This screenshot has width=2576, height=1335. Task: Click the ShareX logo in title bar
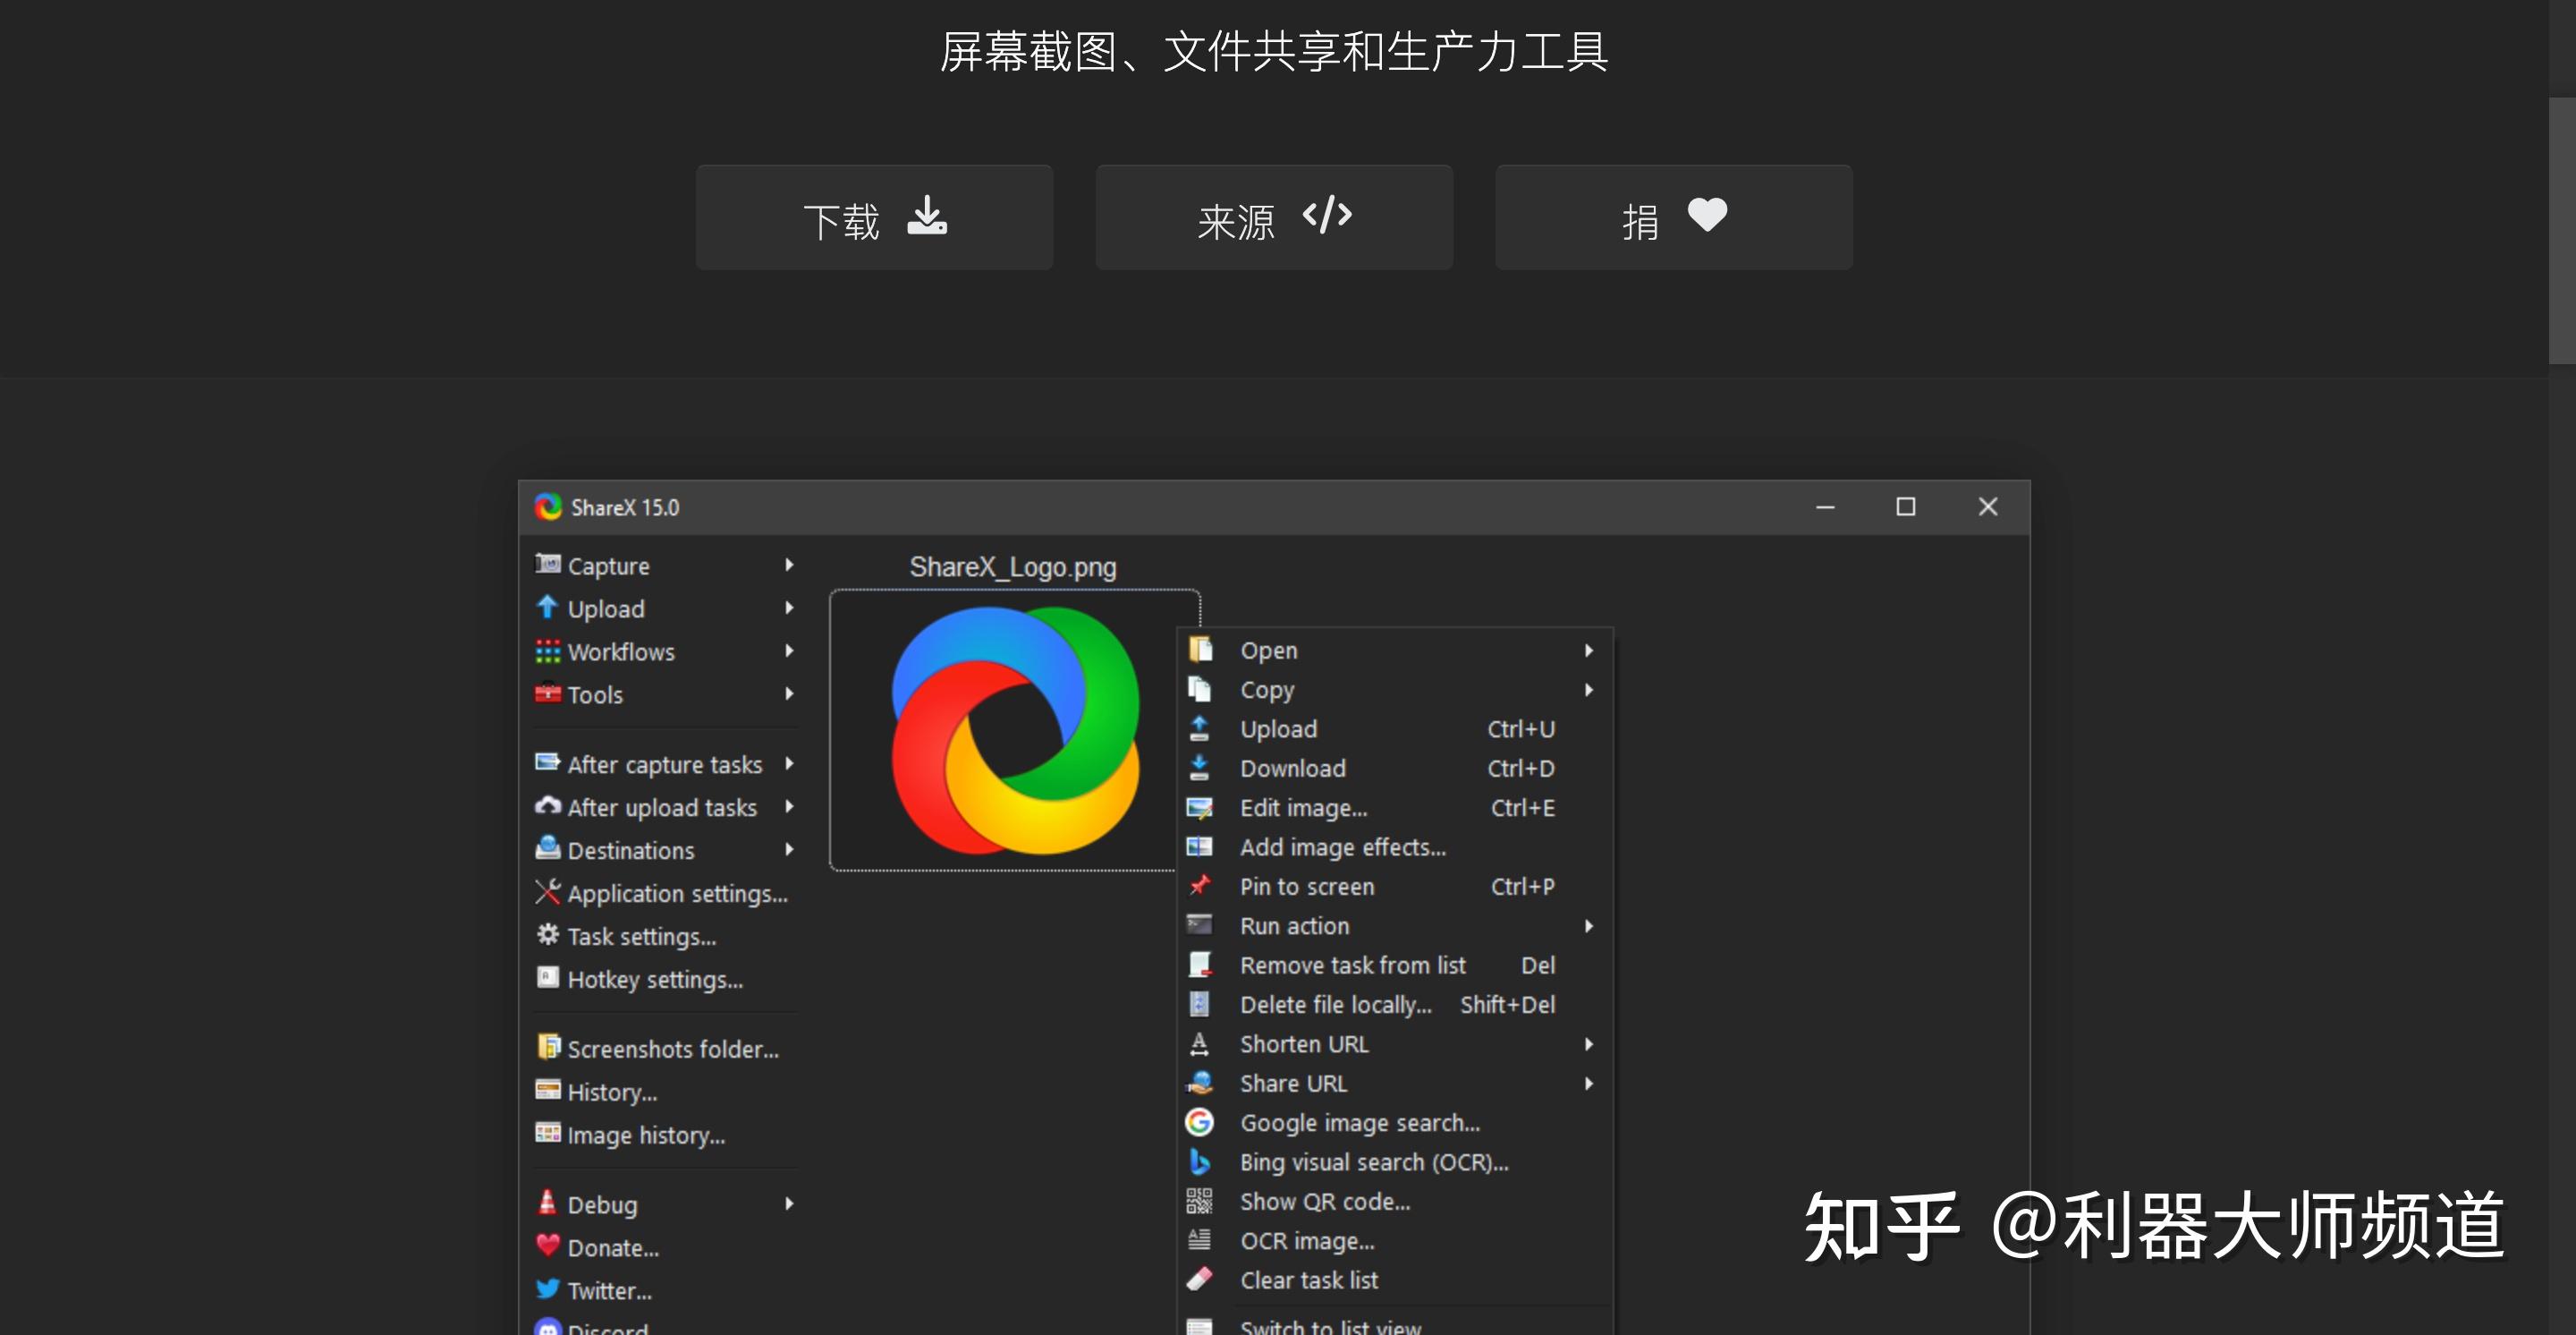coord(548,507)
